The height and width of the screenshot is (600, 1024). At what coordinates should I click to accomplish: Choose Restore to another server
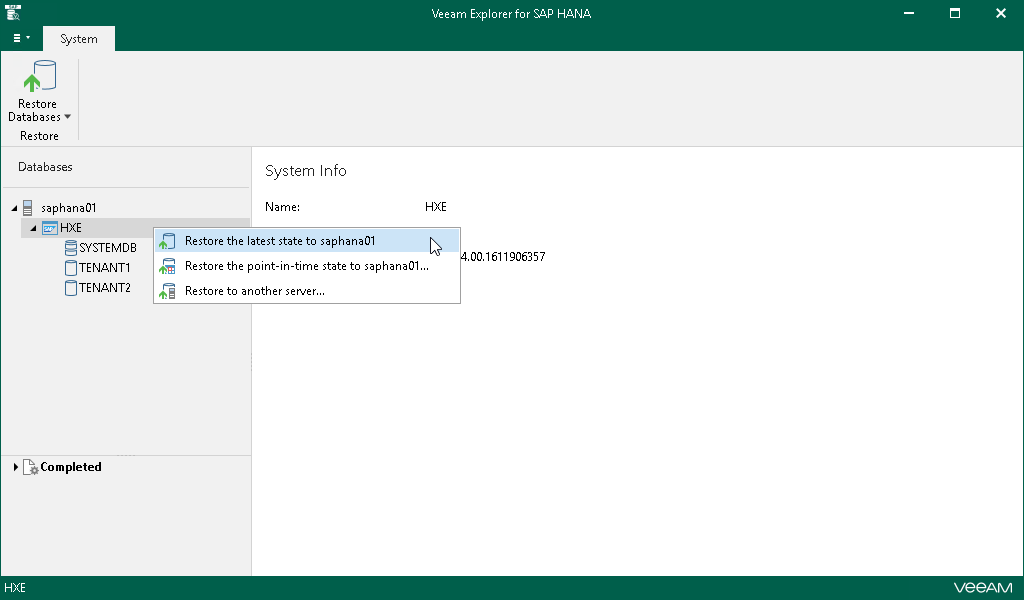(x=307, y=291)
